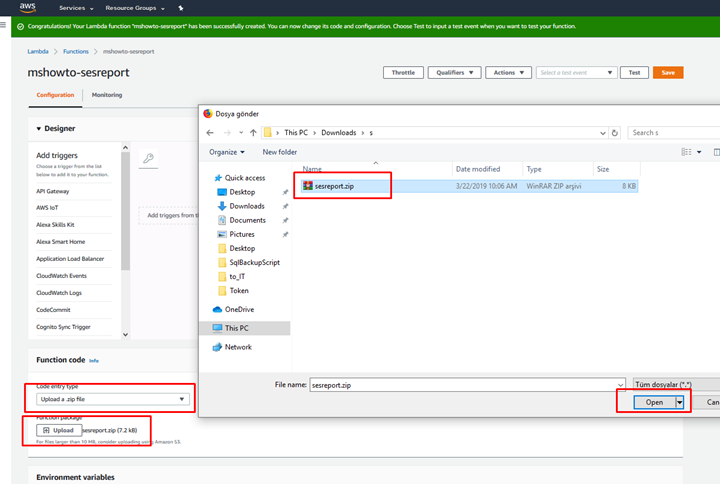The width and height of the screenshot is (720, 484).
Task: Select This PC in navigation pane
Action: (x=236, y=328)
